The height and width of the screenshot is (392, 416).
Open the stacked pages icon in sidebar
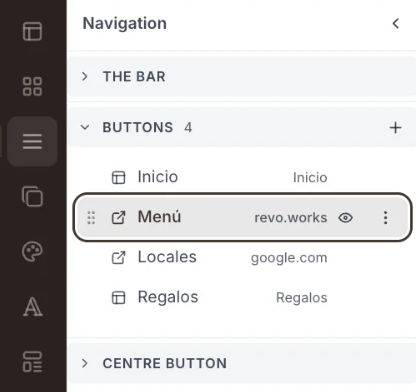point(32,196)
